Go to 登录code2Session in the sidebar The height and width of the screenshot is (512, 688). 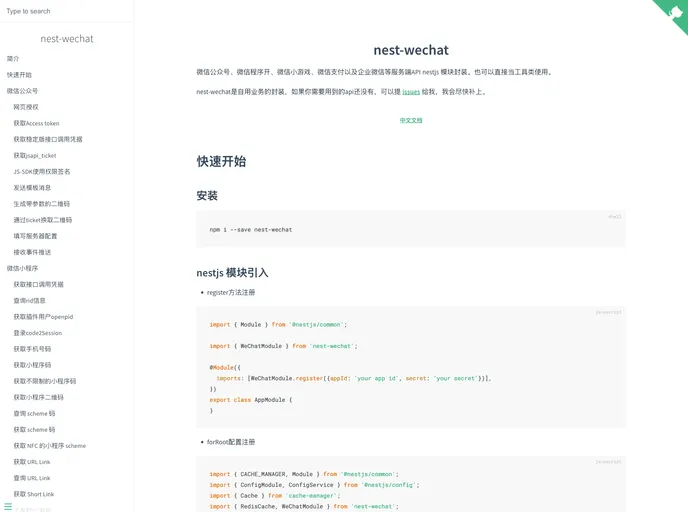click(x=38, y=333)
